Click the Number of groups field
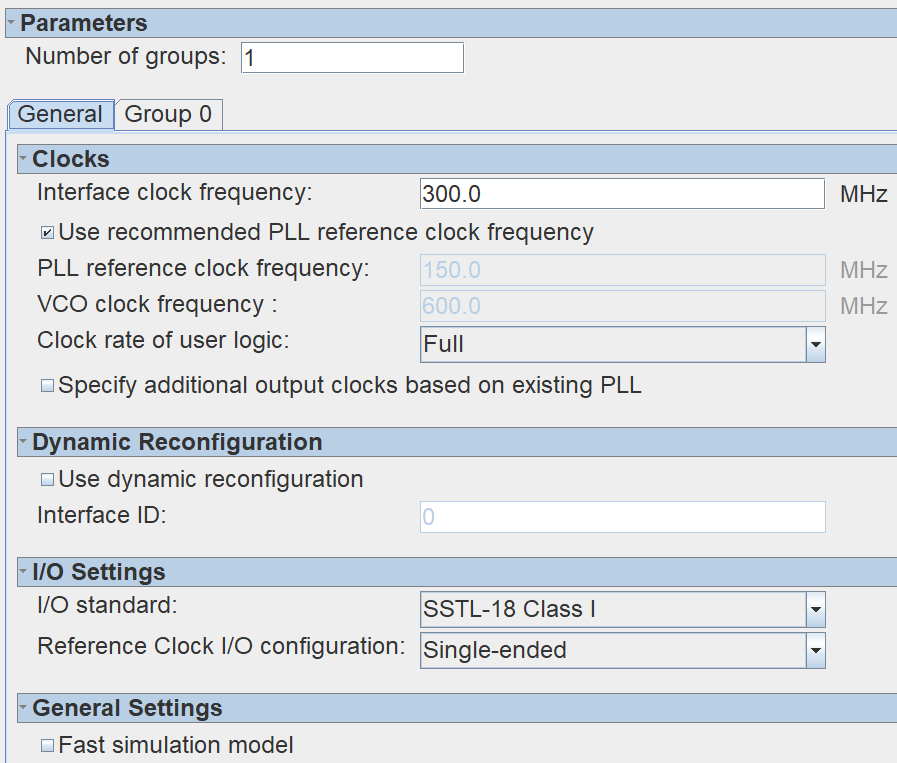The width and height of the screenshot is (897, 763). pos(352,58)
